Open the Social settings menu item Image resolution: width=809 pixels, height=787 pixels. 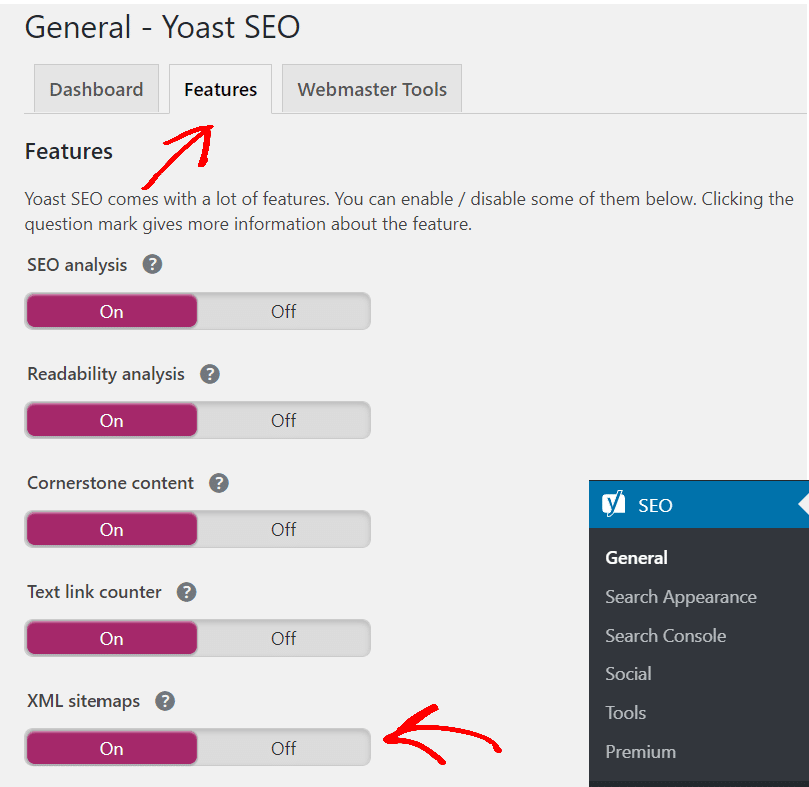pyautogui.click(x=628, y=673)
